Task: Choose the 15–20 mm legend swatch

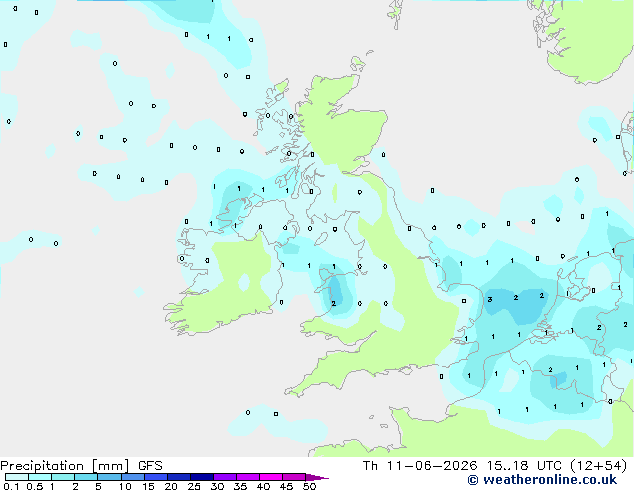Action: (x=156, y=477)
